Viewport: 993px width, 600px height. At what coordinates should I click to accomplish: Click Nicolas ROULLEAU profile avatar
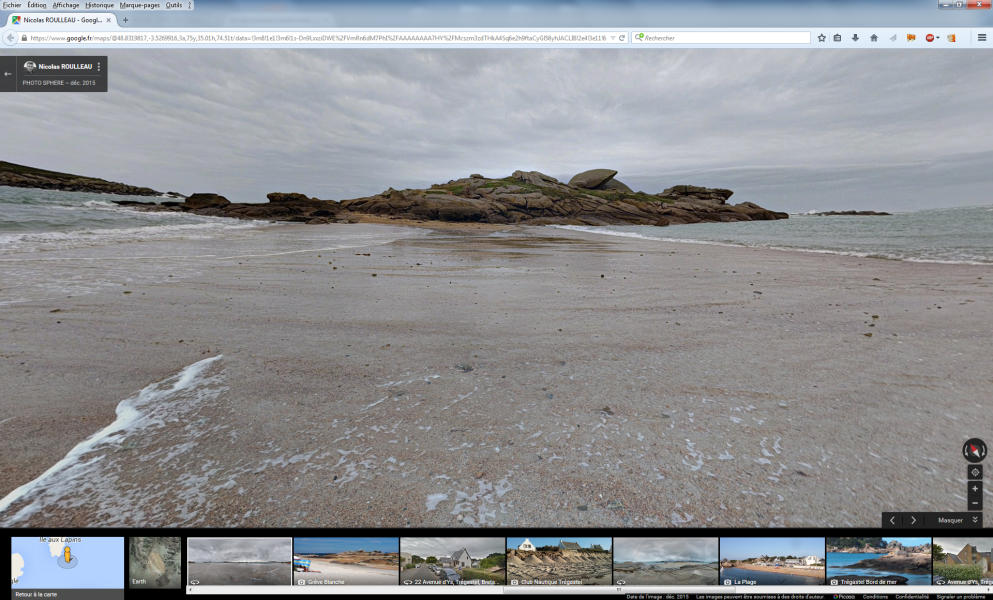[29, 67]
